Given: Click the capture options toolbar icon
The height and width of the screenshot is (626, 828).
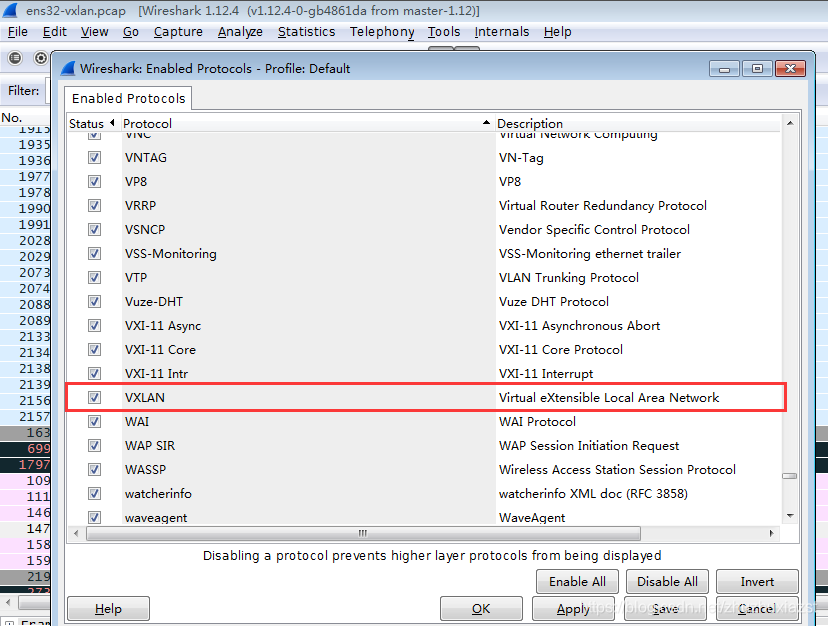Looking at the screenshot, I should (x=40, y=58).
